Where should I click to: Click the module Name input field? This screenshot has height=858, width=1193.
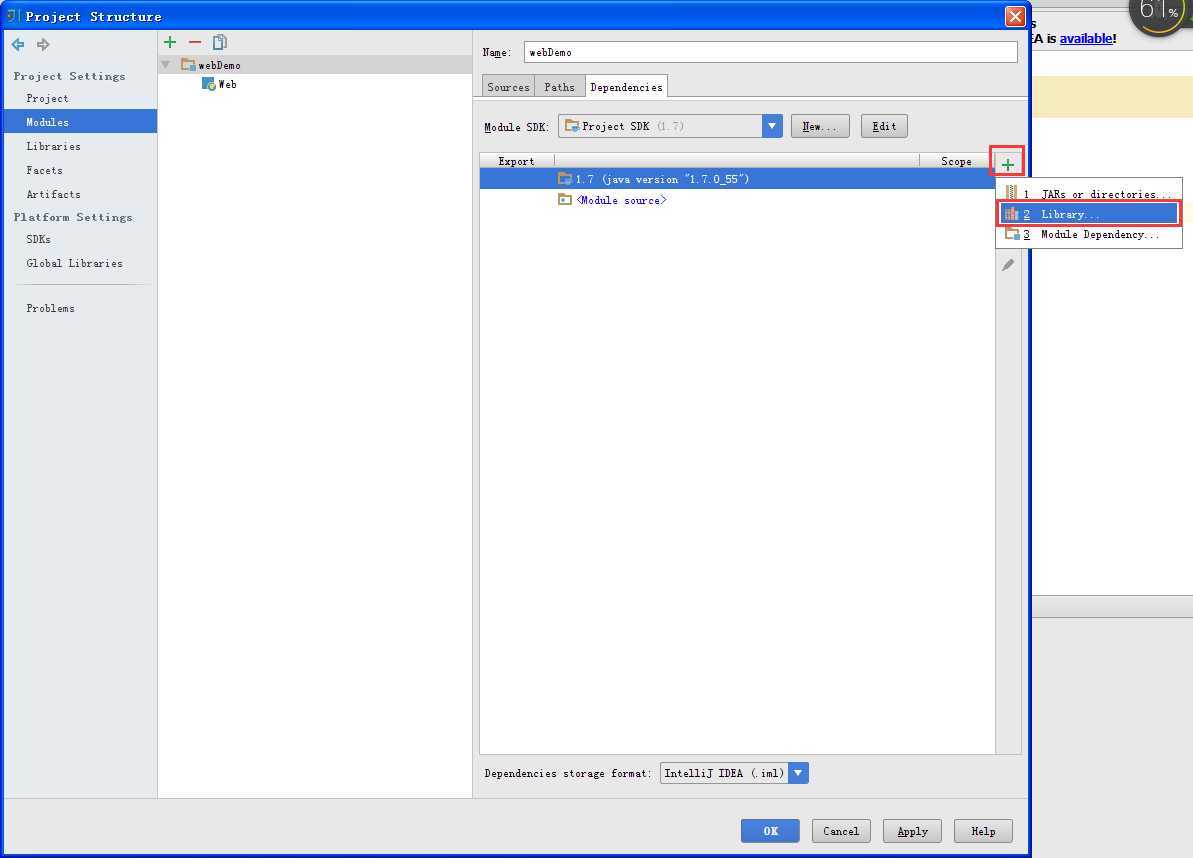[x=770, y=52]
